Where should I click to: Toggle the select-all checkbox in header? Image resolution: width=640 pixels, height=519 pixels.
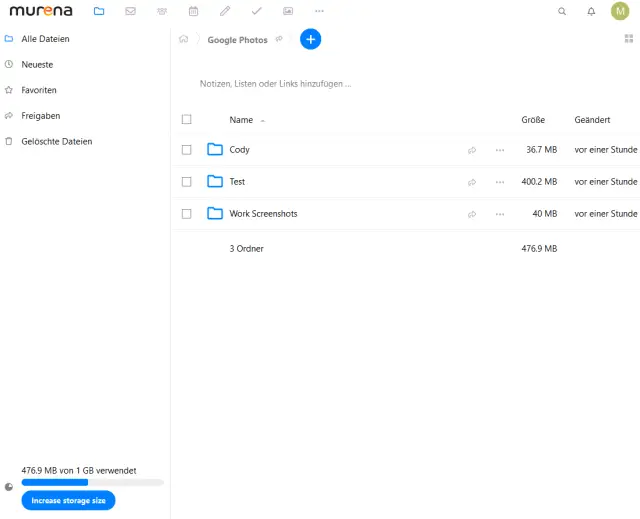pos(186,120)
